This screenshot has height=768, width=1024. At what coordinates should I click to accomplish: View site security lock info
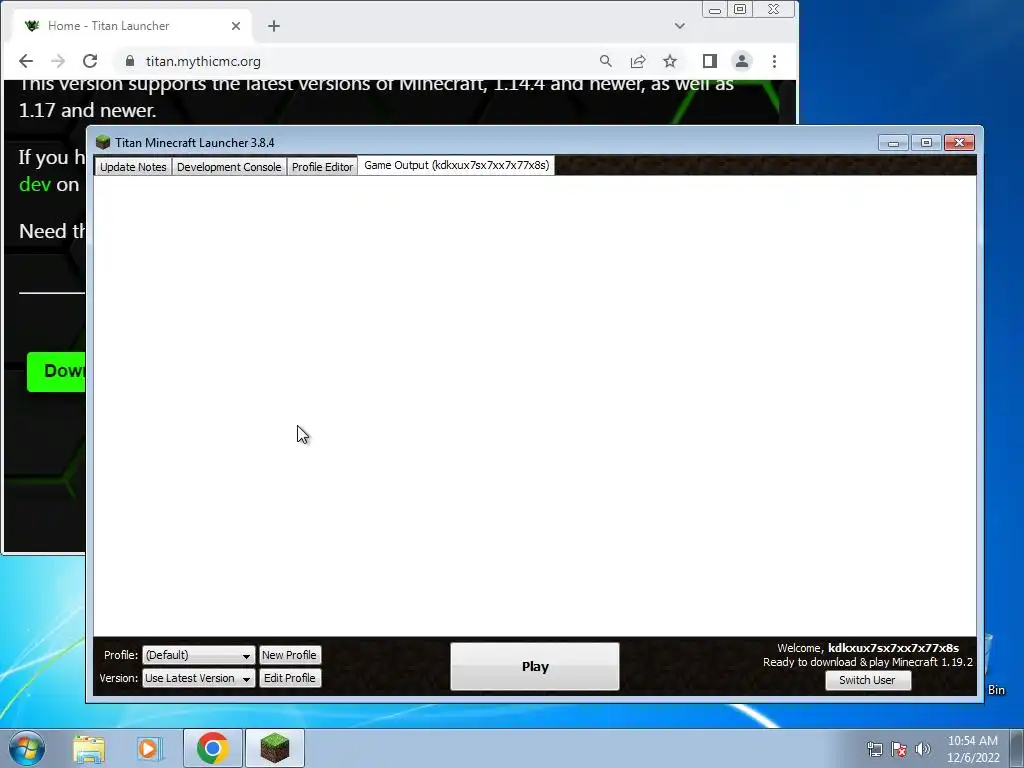tap(130, 61)
